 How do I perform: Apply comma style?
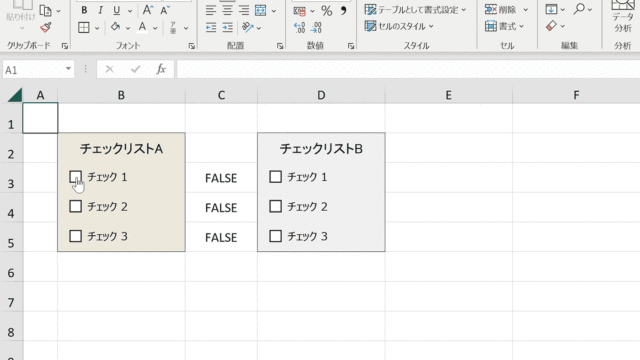click(344, 11)
